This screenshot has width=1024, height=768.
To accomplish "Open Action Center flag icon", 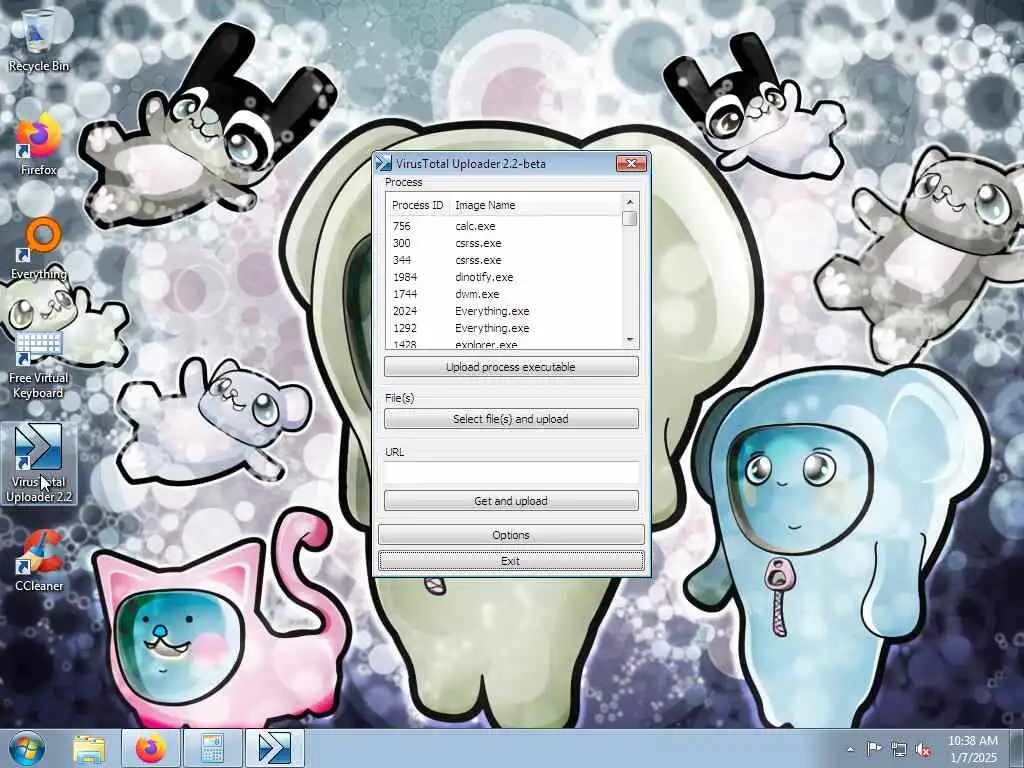I will (874, 749).
